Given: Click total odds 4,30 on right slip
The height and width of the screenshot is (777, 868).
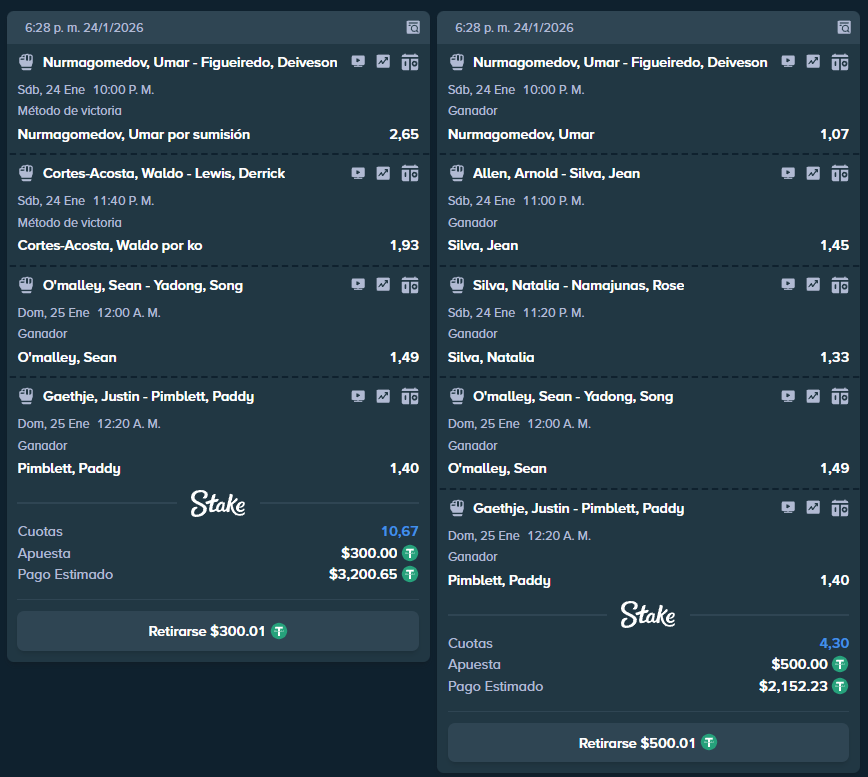Looking at the screenshot, I should (834, 643).
